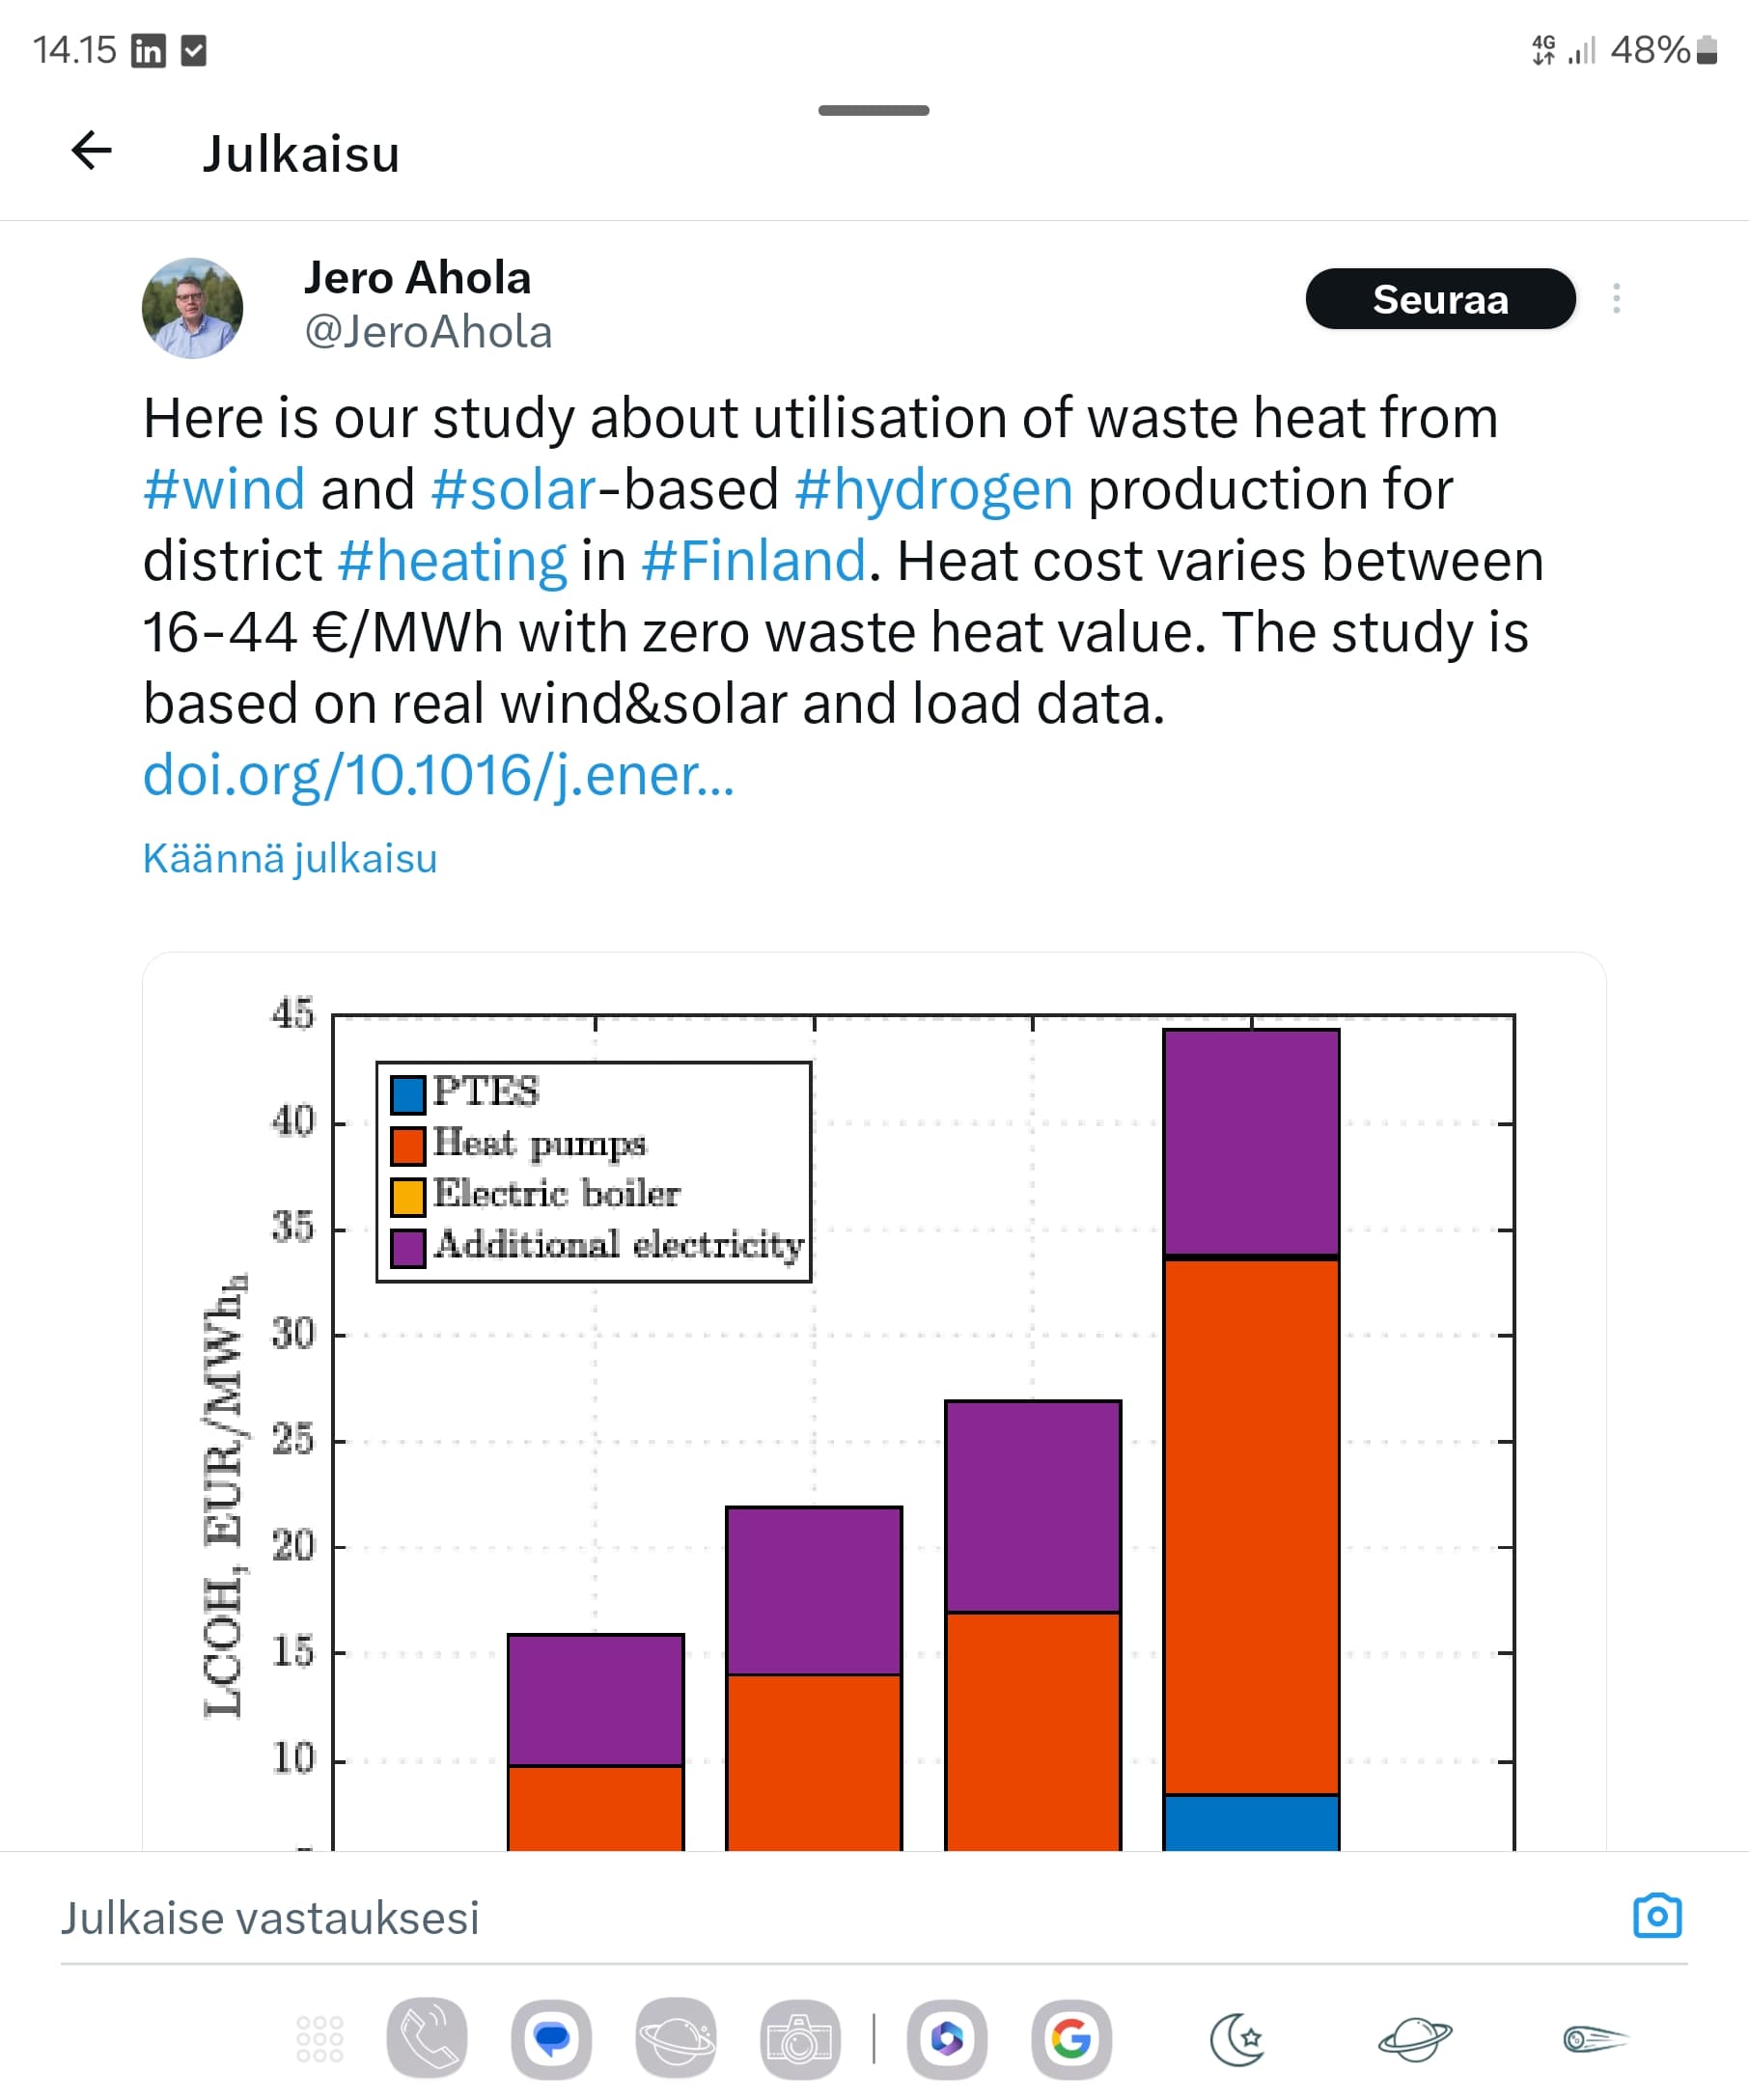Type in Julkaise vastauksesi reply field
This screenshot has height=2100, width=1749.
click(x=700, y=1919)
